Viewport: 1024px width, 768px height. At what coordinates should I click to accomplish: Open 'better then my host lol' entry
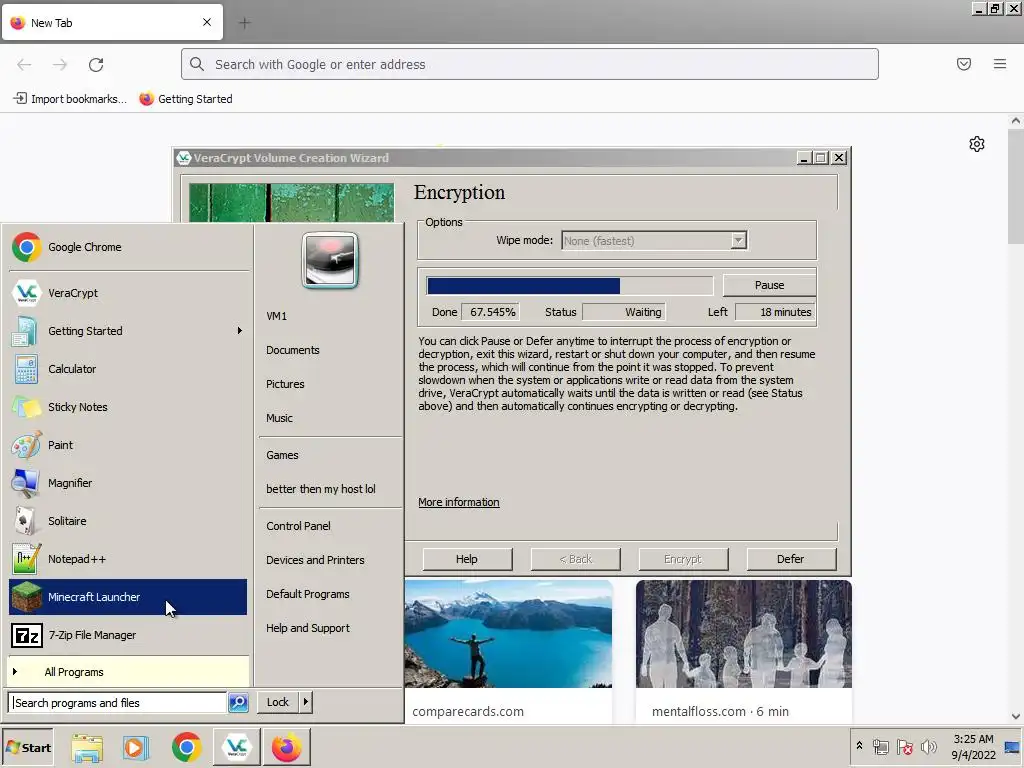point(321,489)
